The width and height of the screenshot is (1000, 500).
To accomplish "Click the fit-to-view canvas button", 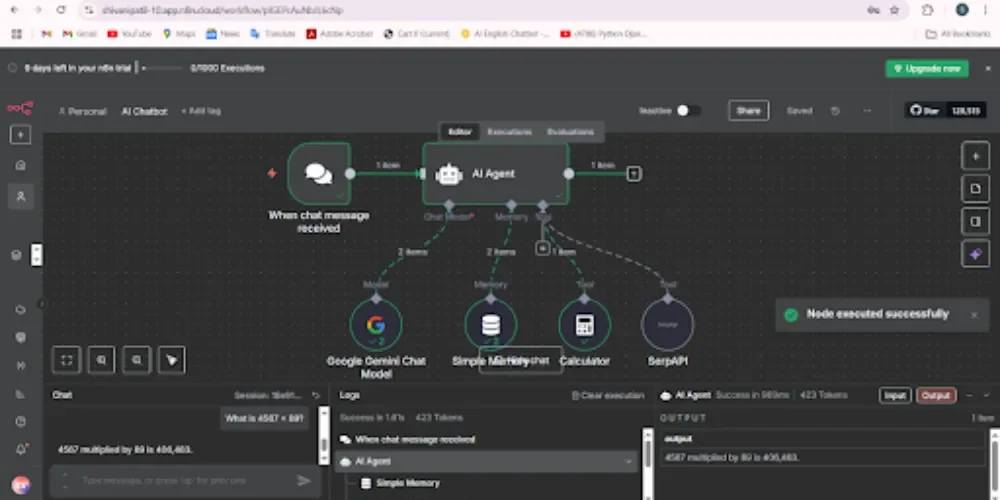I will pyautogui.click(x=66, y=359).
